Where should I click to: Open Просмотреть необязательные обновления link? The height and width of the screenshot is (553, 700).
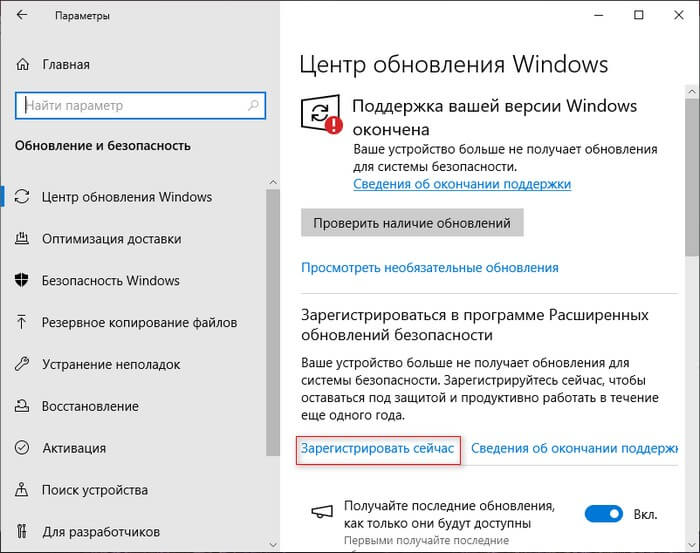429,268
